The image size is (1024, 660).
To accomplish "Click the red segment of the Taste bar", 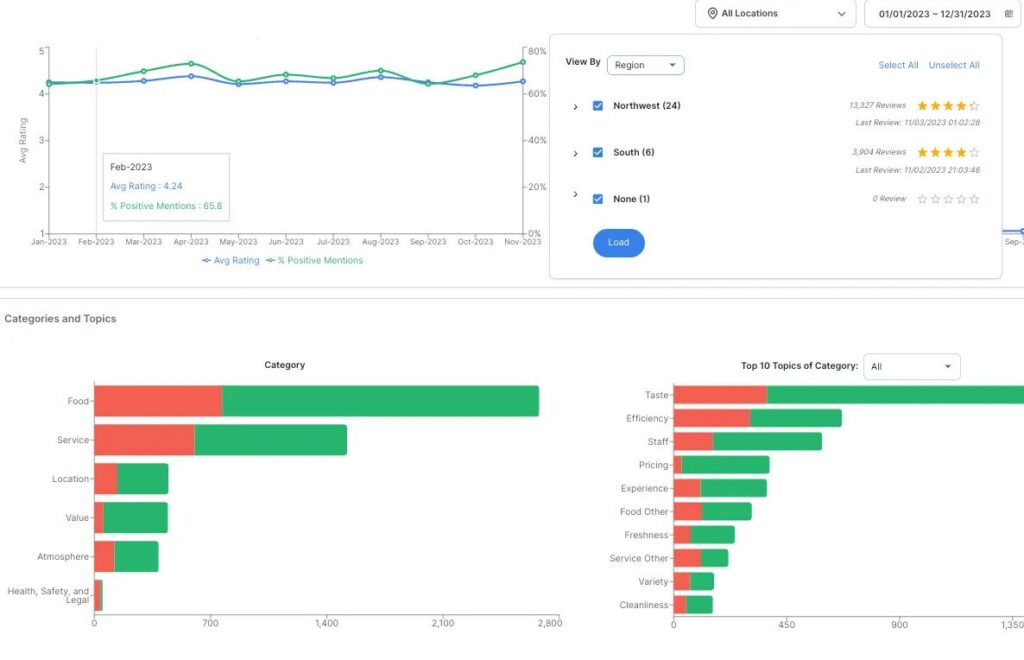I will tap(720, 394).
